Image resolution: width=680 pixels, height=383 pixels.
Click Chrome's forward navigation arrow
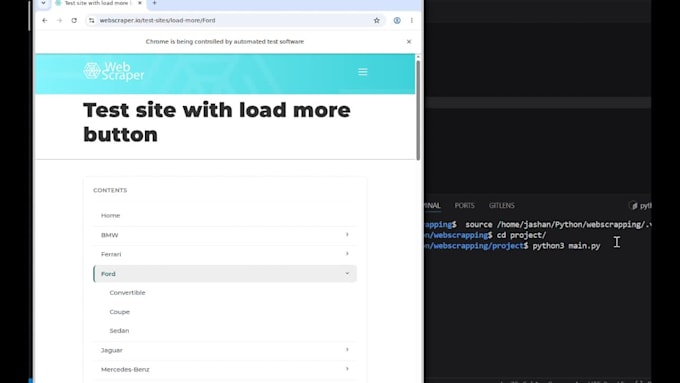pos(59,20)
